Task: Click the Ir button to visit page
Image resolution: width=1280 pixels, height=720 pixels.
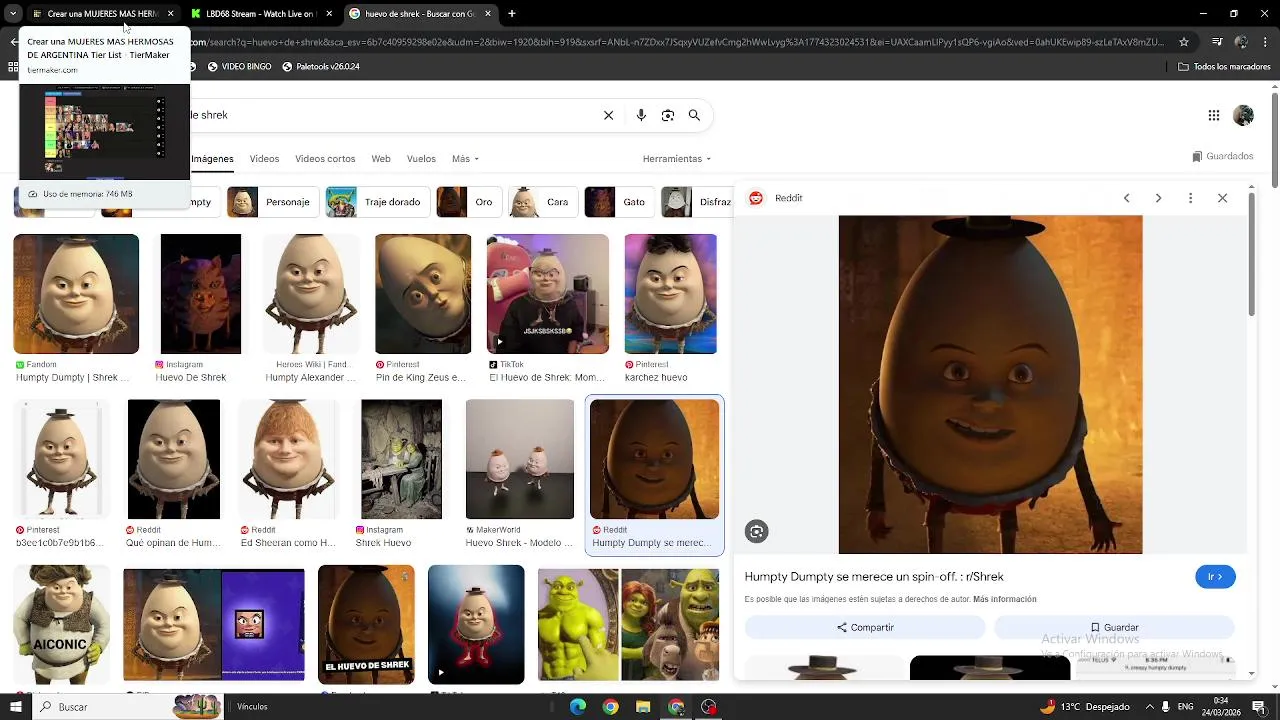Action: (1215, 577)
